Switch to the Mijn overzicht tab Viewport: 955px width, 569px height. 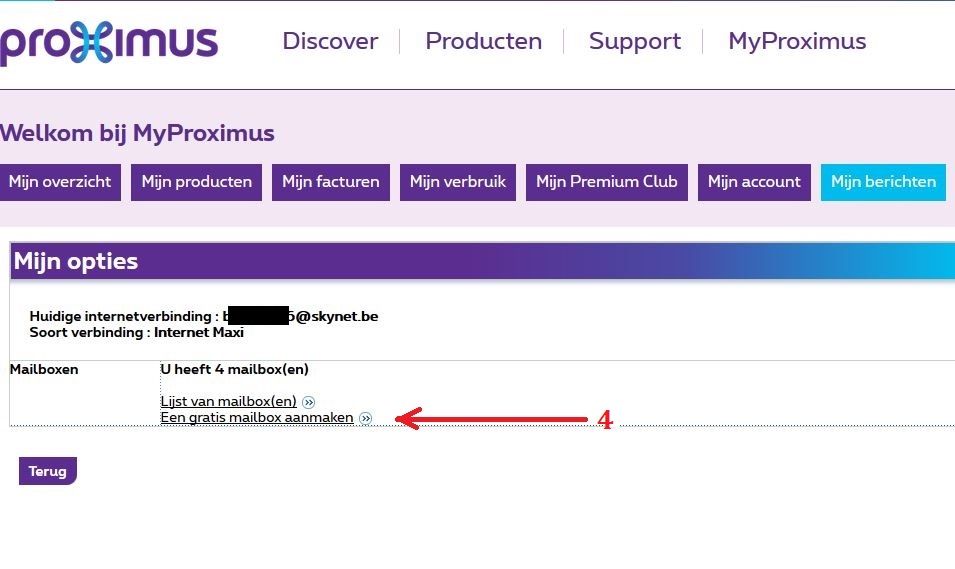(60, 182)
